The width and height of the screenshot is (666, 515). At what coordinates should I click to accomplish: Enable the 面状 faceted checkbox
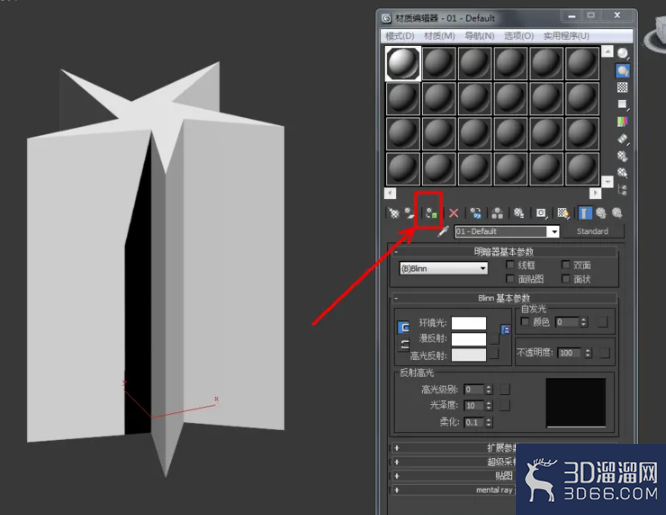coord(565,279)
